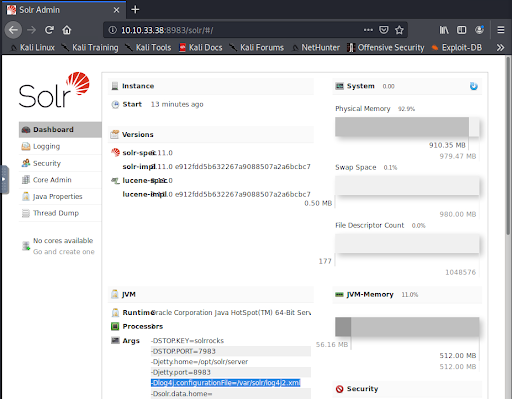Open Security in the Solr sidebar
Viewport: 512px width, 399px height.
60,163
